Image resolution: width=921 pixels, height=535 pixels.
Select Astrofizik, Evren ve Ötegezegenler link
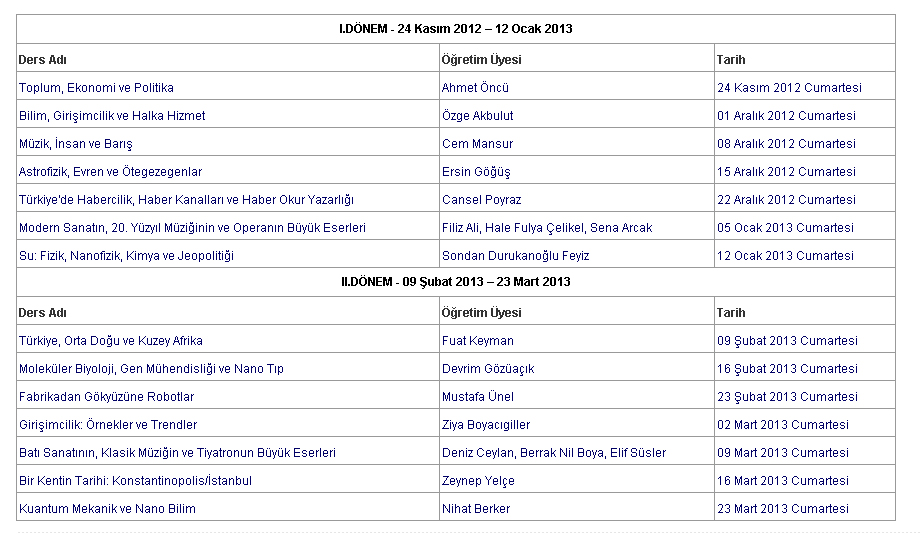click(x=110, y=172)
